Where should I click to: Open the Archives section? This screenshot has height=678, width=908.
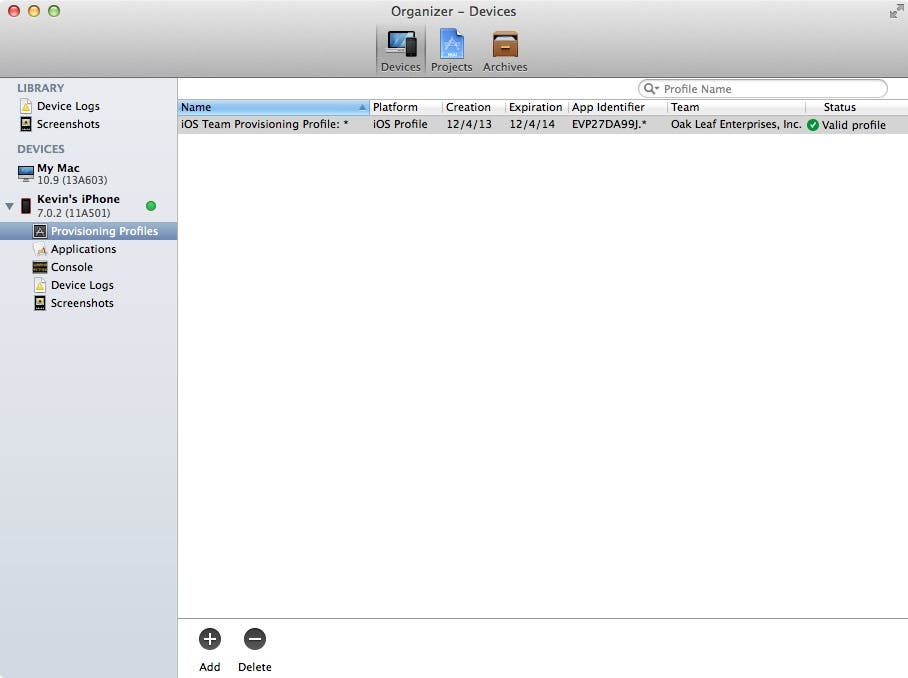tap(505, 50)
